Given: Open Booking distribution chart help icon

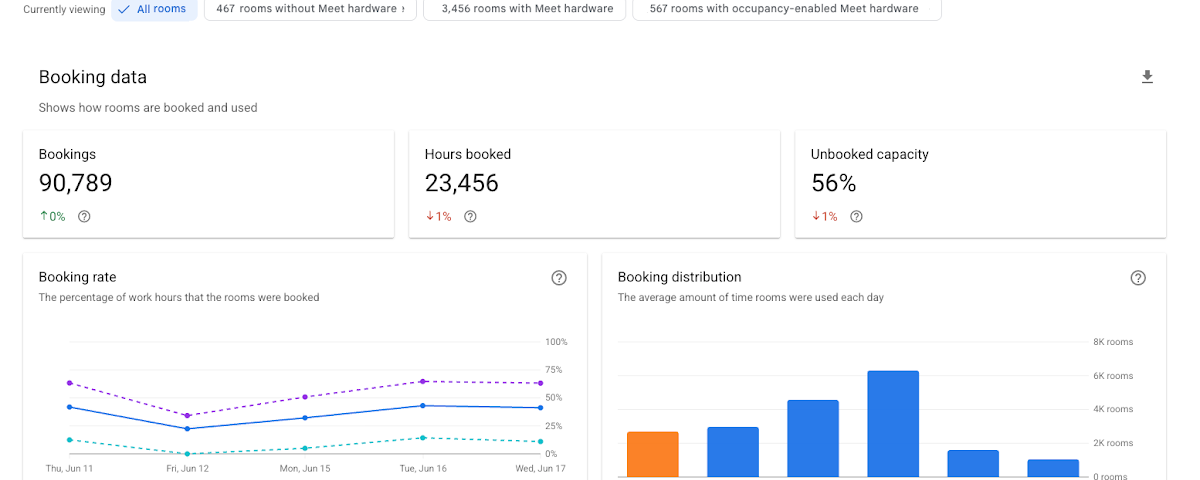Looking at the screenshot, I should click(1138, 278).
